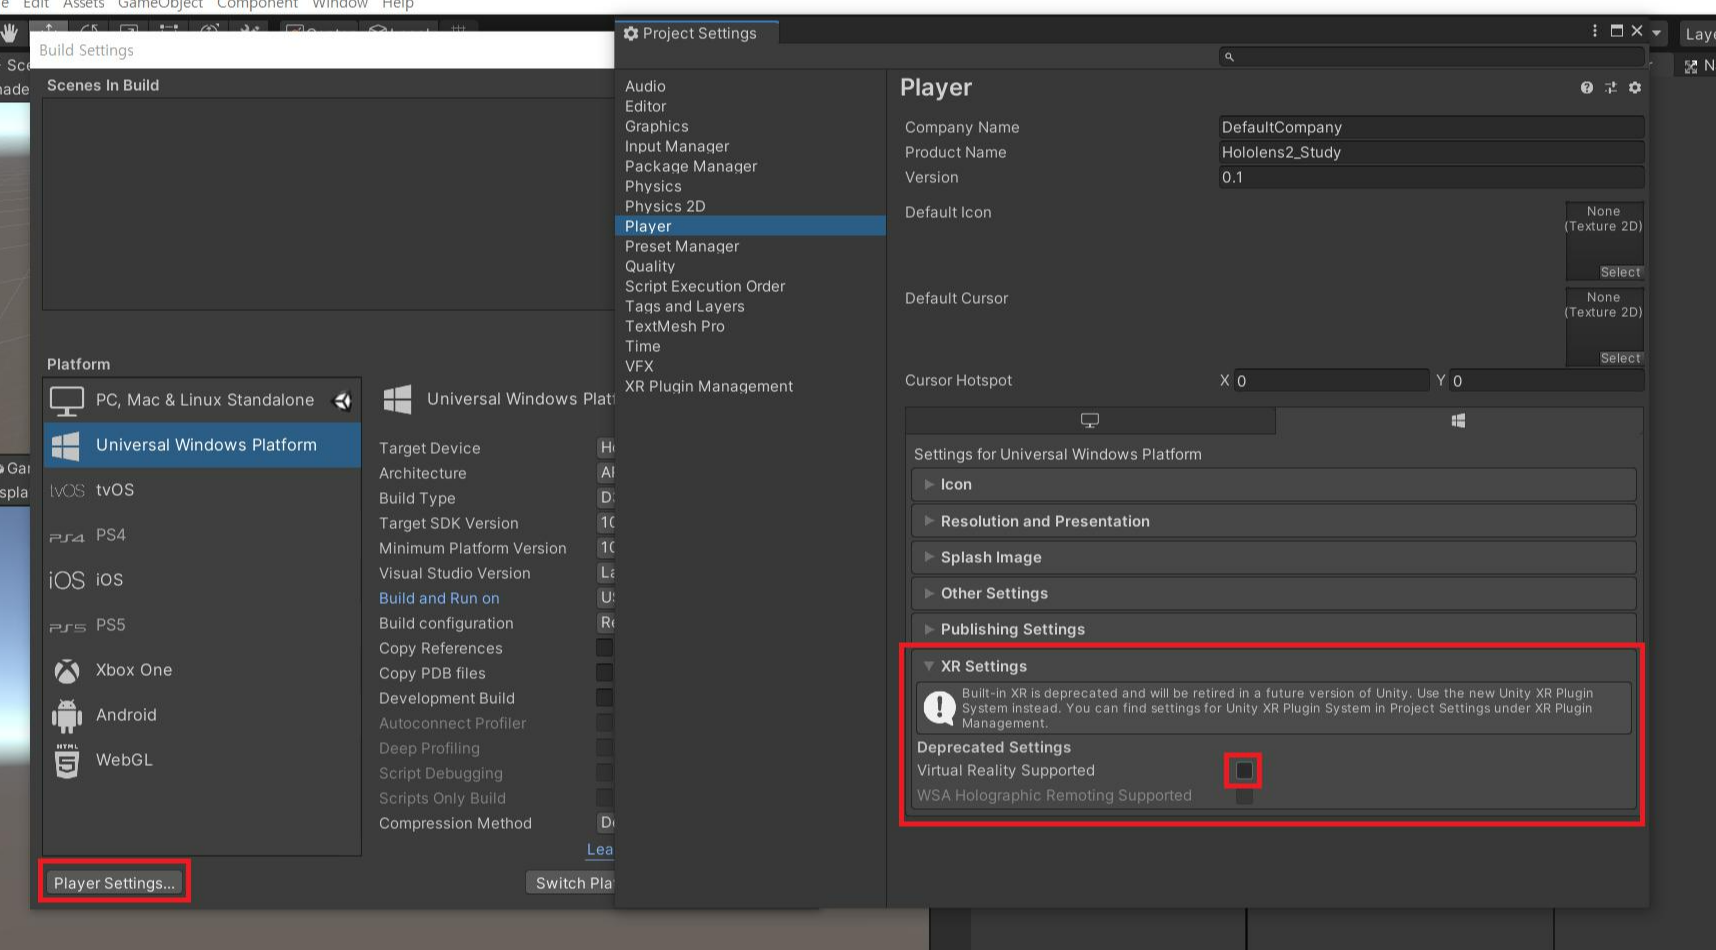Select the Project Settings window tab
Screen dimensions: 1716x950
pyautogui.click(x=697, y=33)
